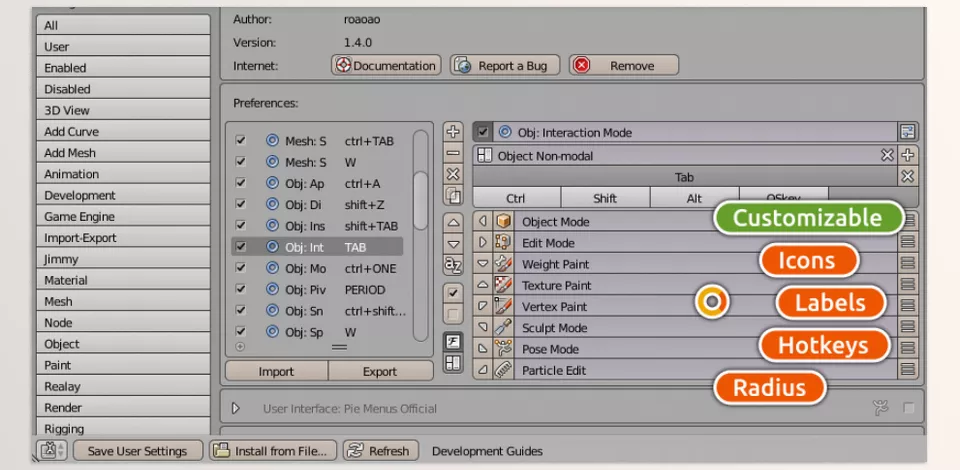The height and width of the screenshot is (470, 960).
Task: Click faded figure icon on Pie Menus Official row
Action: click(x=880, y=408)
